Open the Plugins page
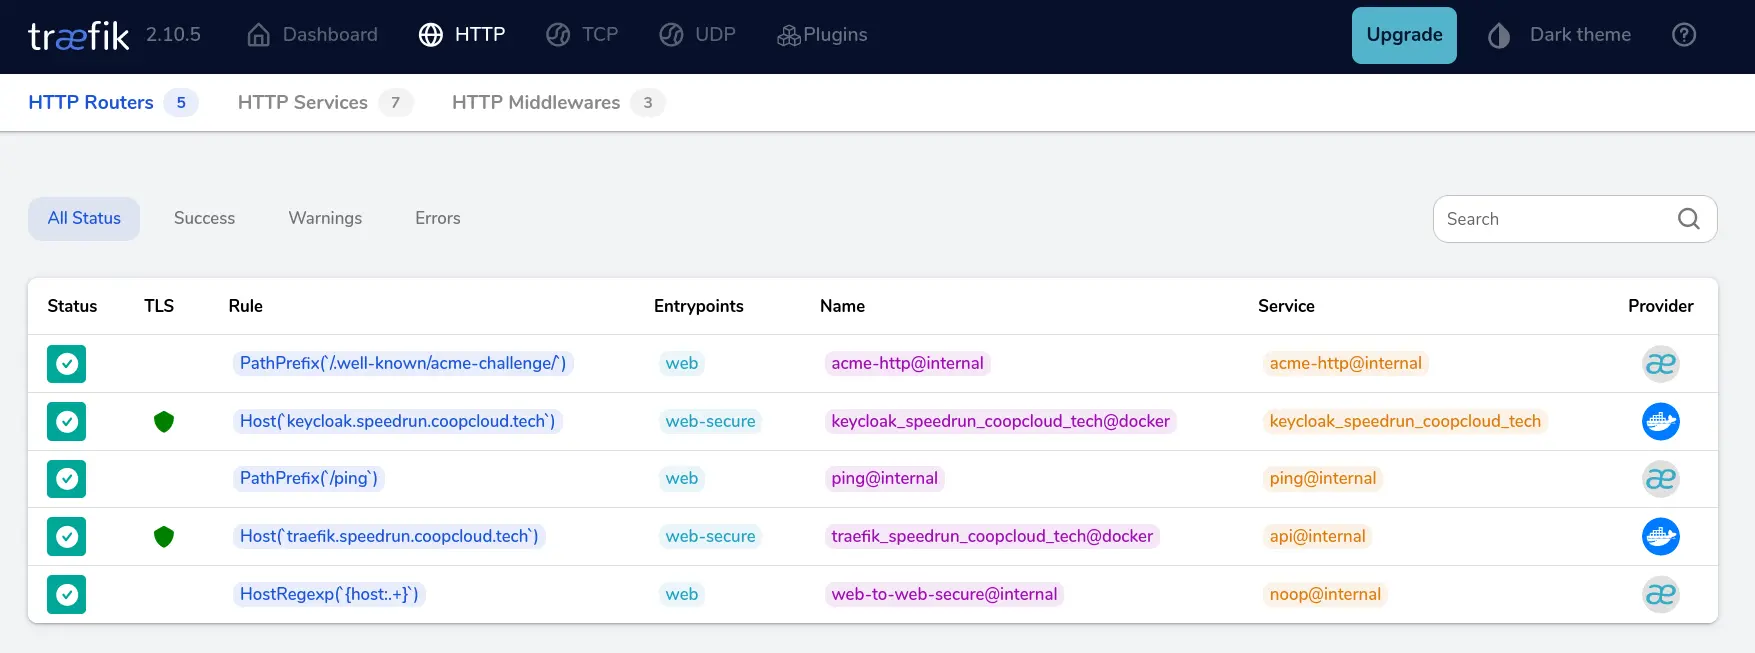 [x=822, y=35]
